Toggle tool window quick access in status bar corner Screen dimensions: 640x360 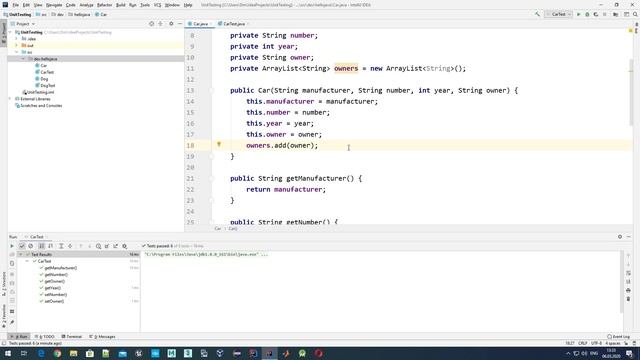pyautogui.click(x=4, y=343)
